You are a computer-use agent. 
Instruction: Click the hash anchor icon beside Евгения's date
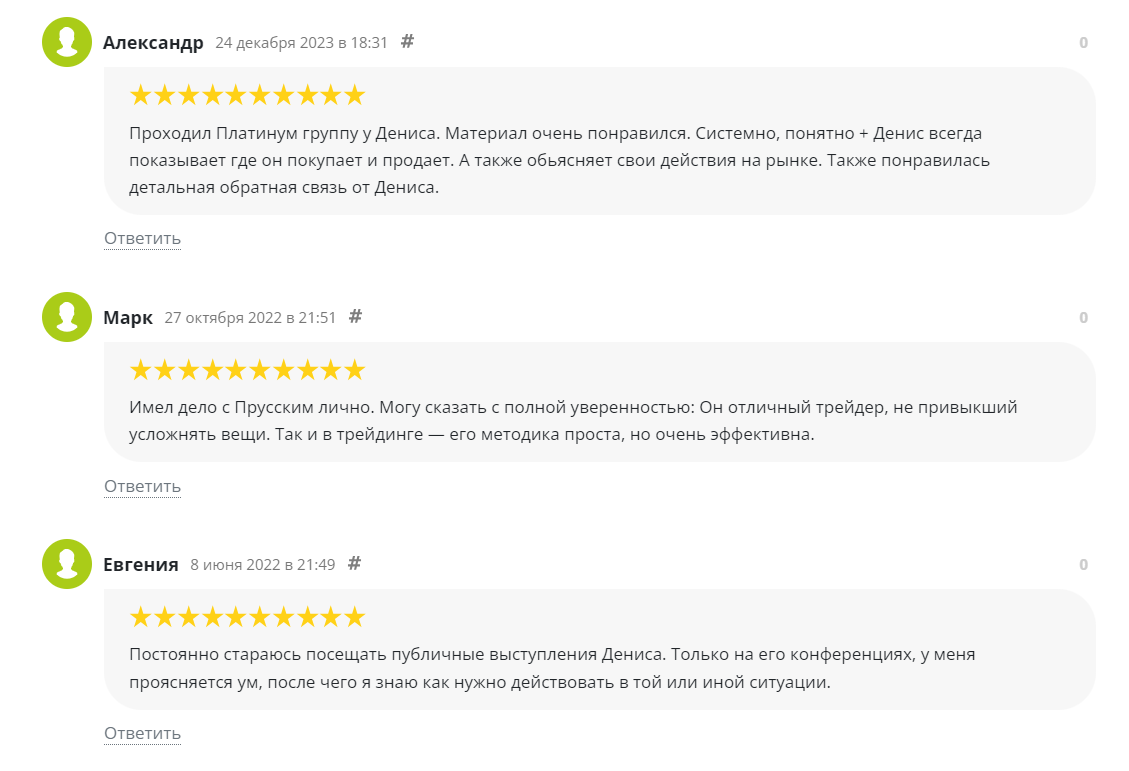click(354, 564)
